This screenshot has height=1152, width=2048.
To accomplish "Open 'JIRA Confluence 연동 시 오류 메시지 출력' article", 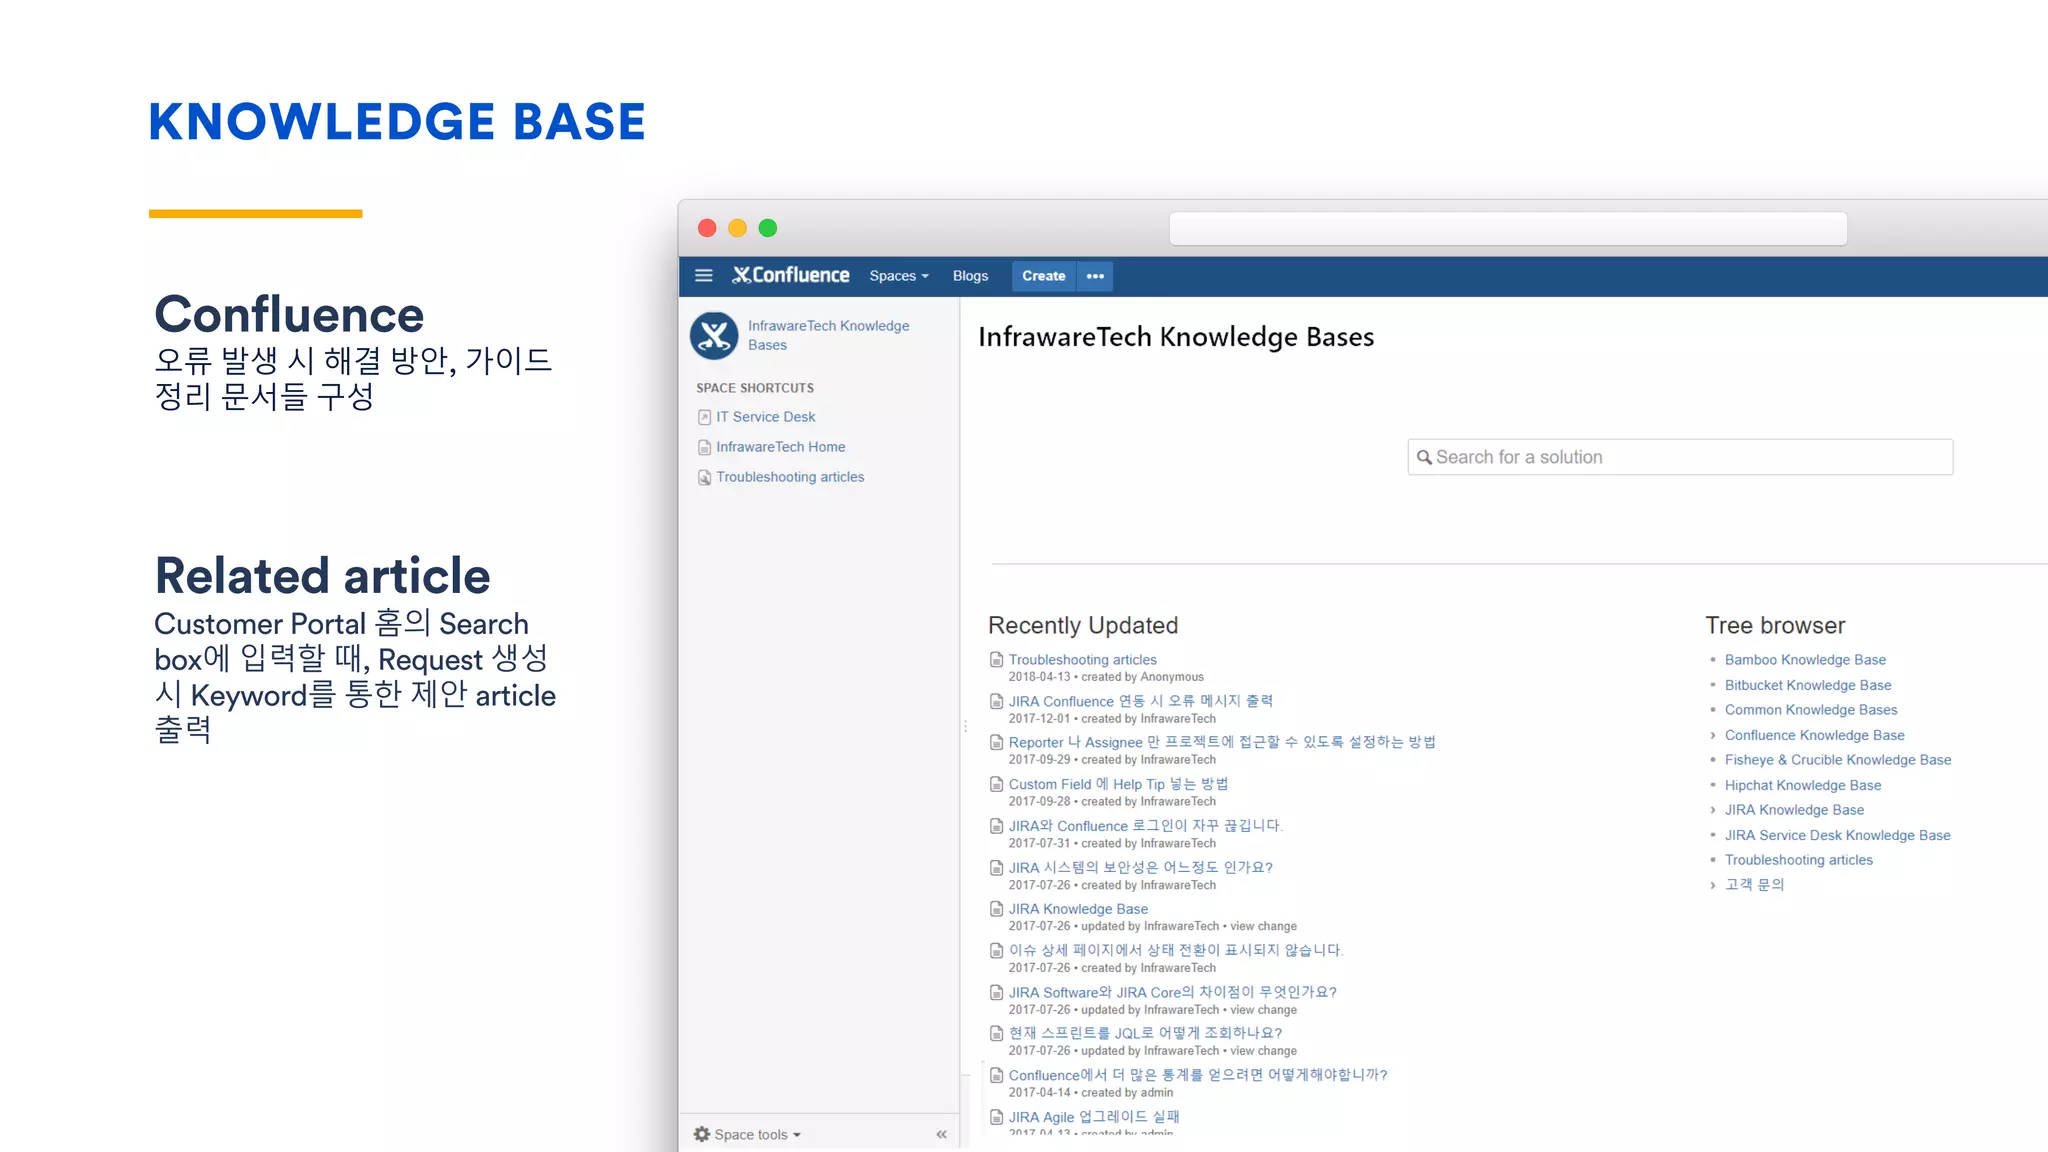I will pos(1140,701).
